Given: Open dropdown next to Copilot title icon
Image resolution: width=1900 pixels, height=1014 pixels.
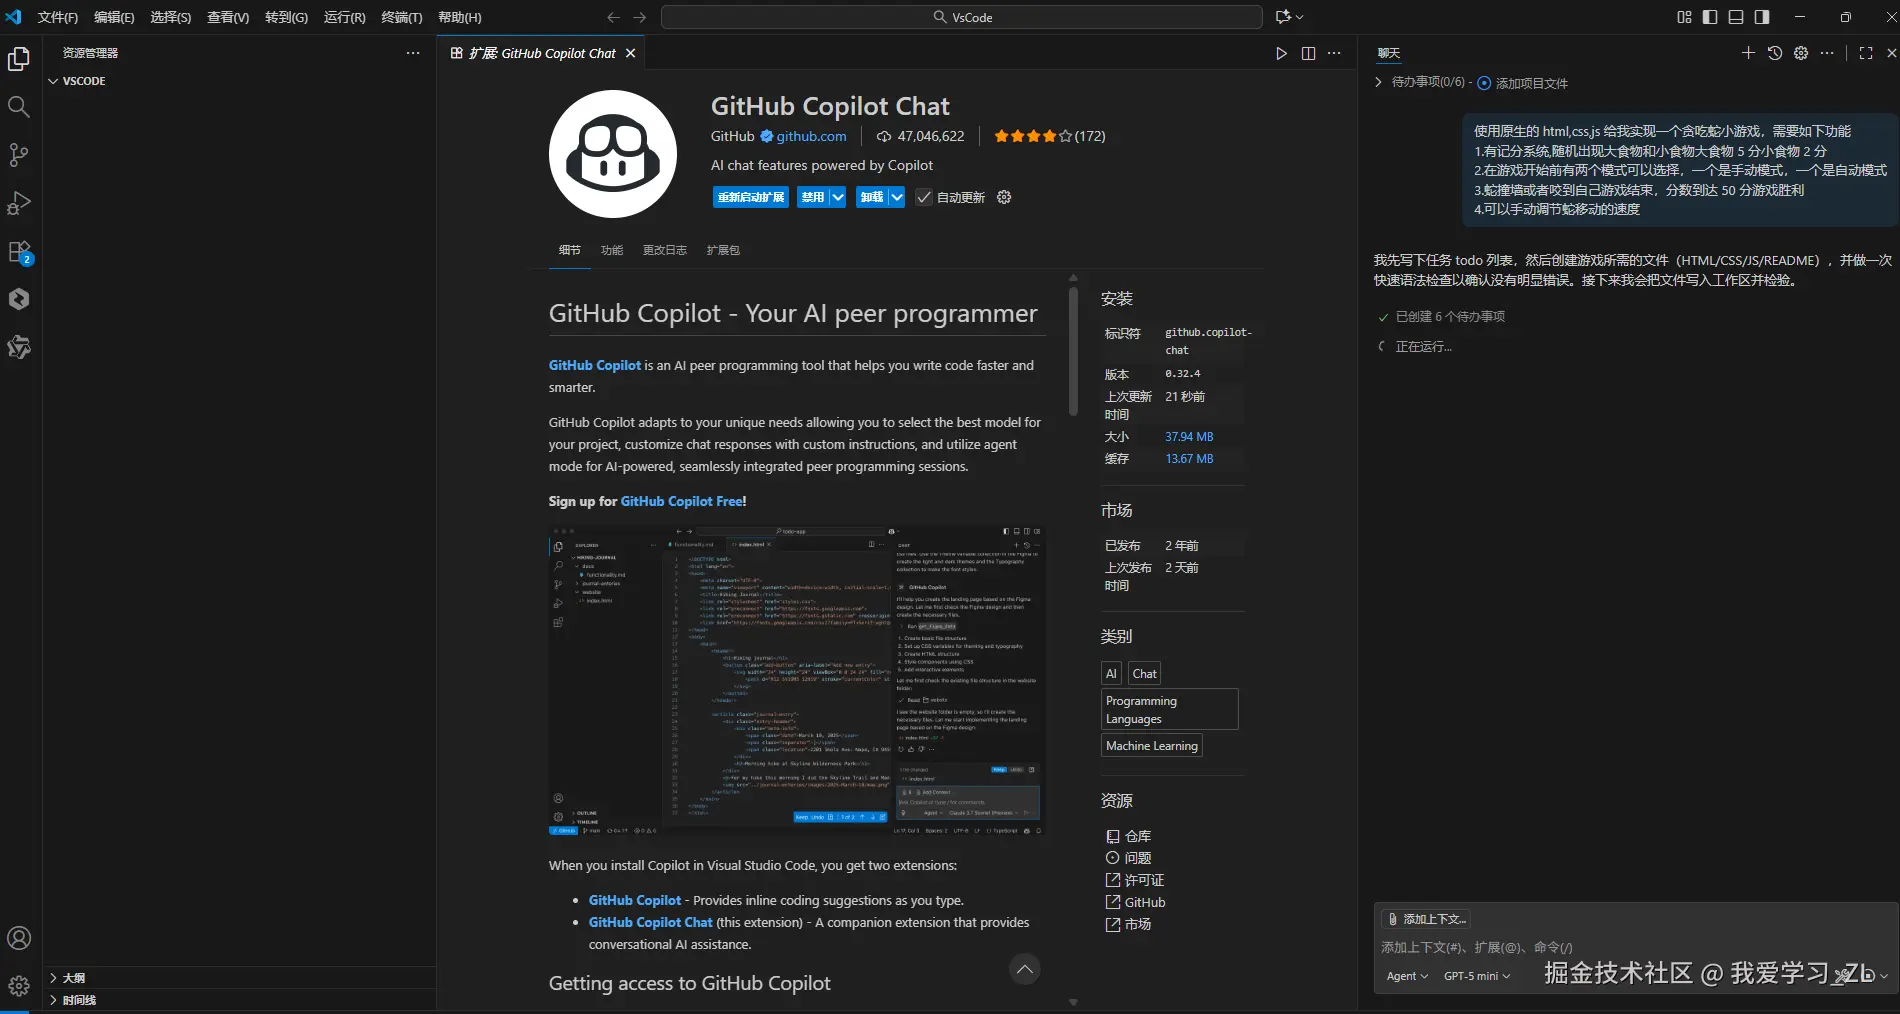Looking at the screenshot, I should click(x=1300, y=17).
